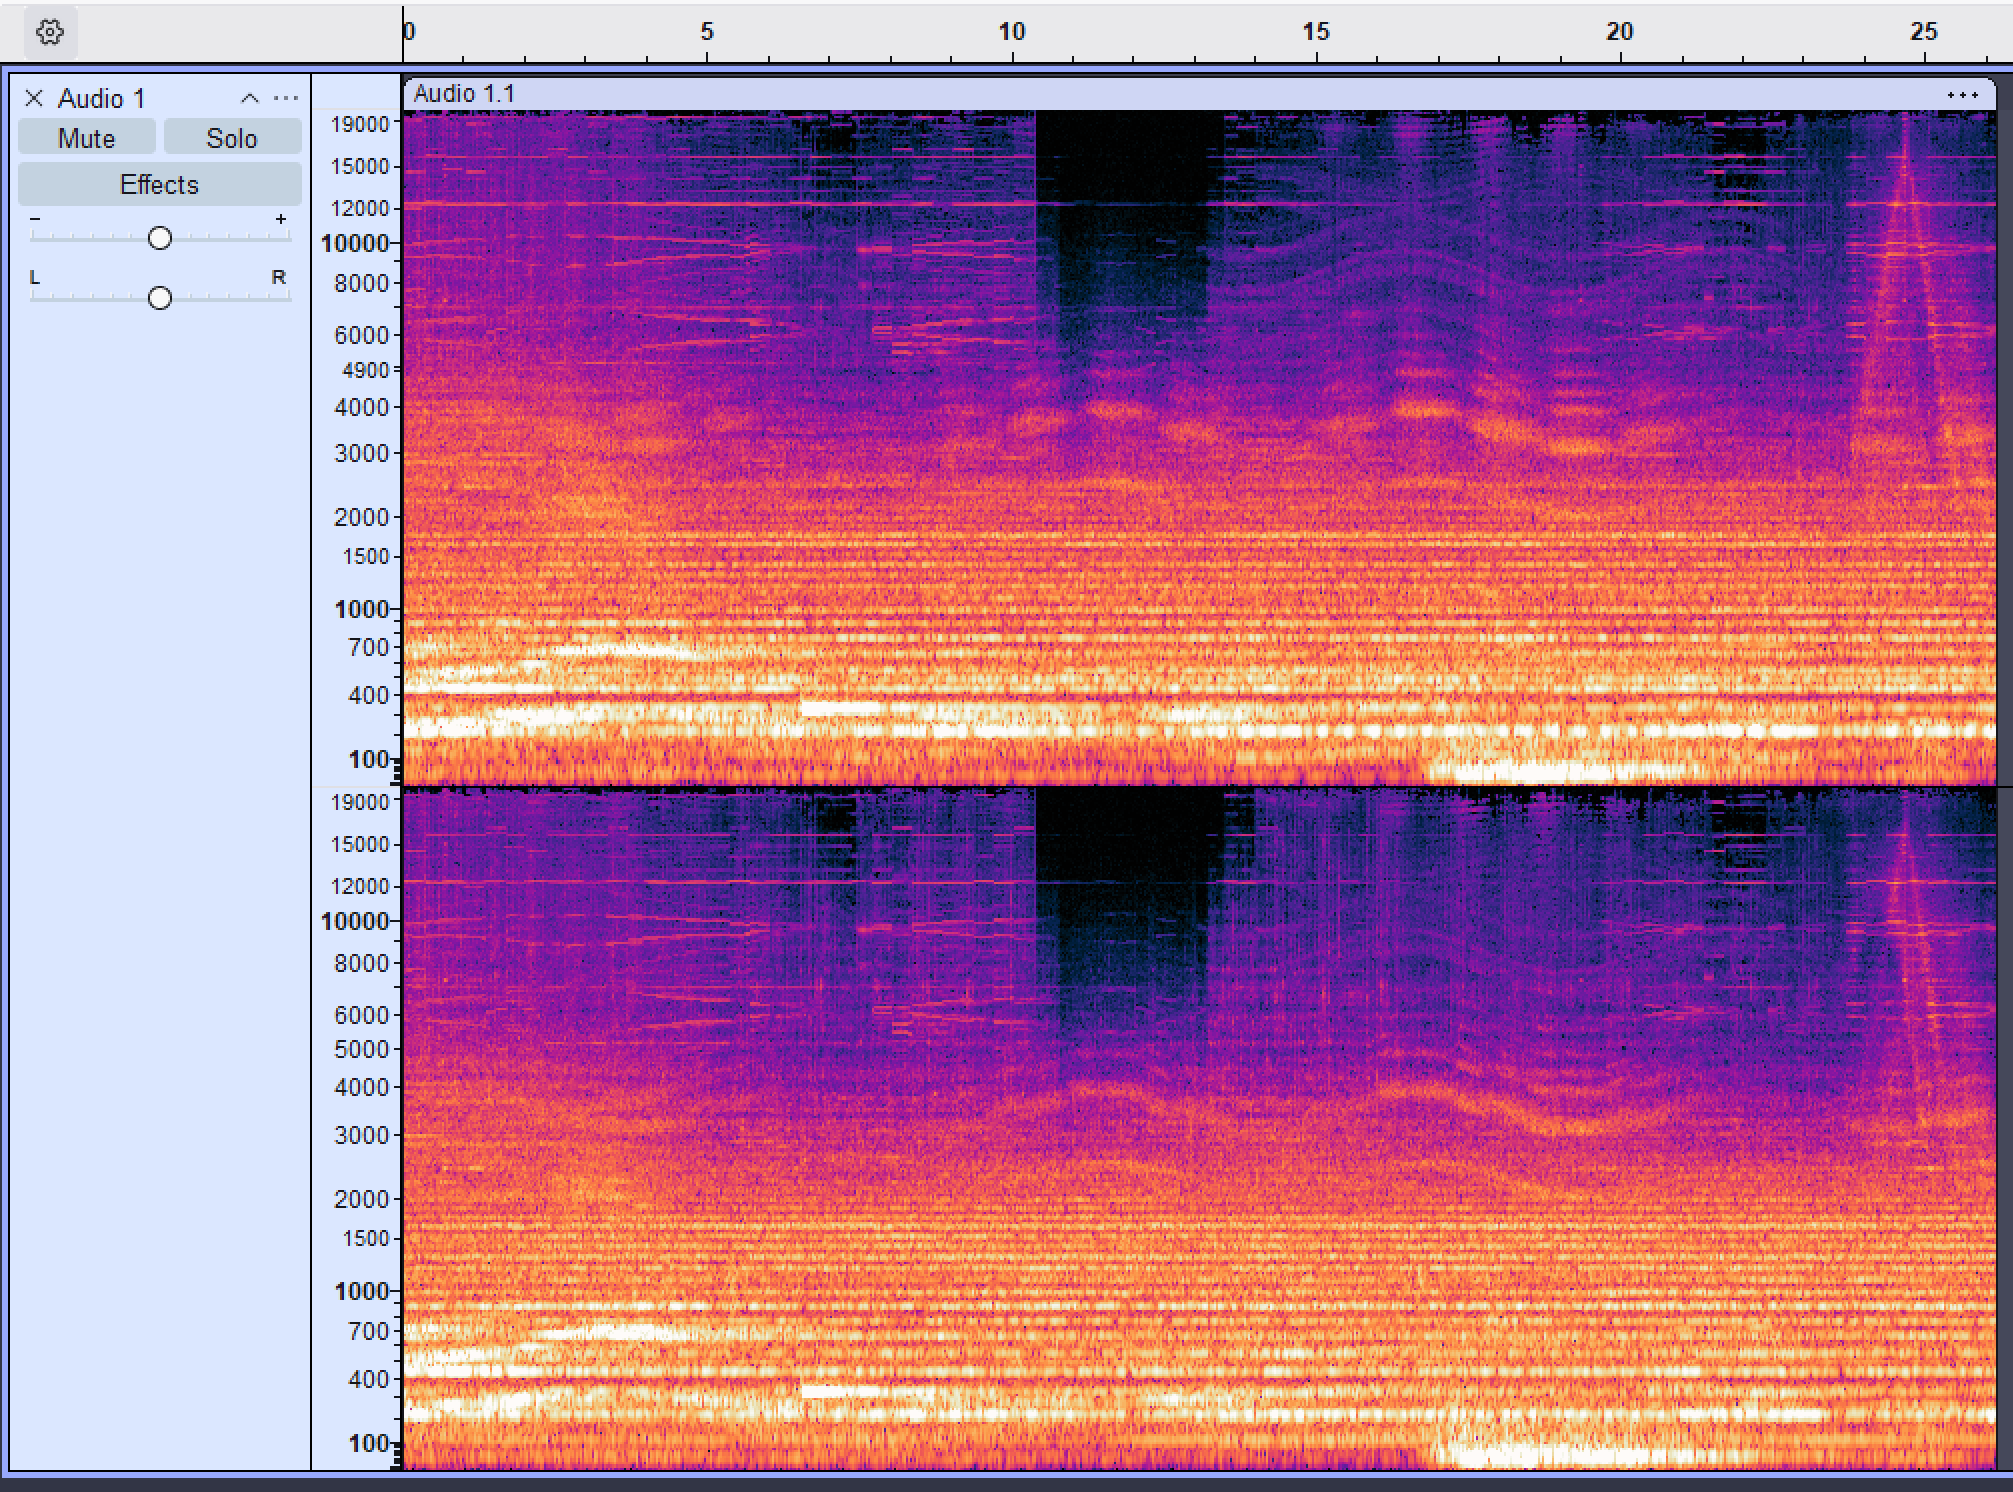Collapse the Audio 1 track
This screenshot has width=2013, height=1492.
[x=250, y=98]
